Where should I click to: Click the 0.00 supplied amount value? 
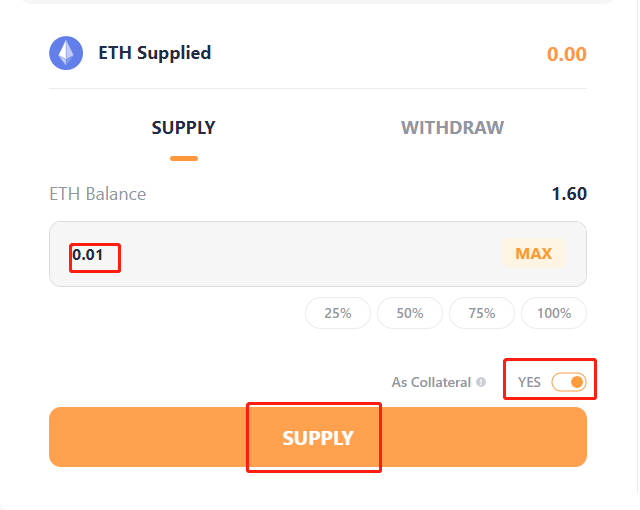[x=566, y=54]
